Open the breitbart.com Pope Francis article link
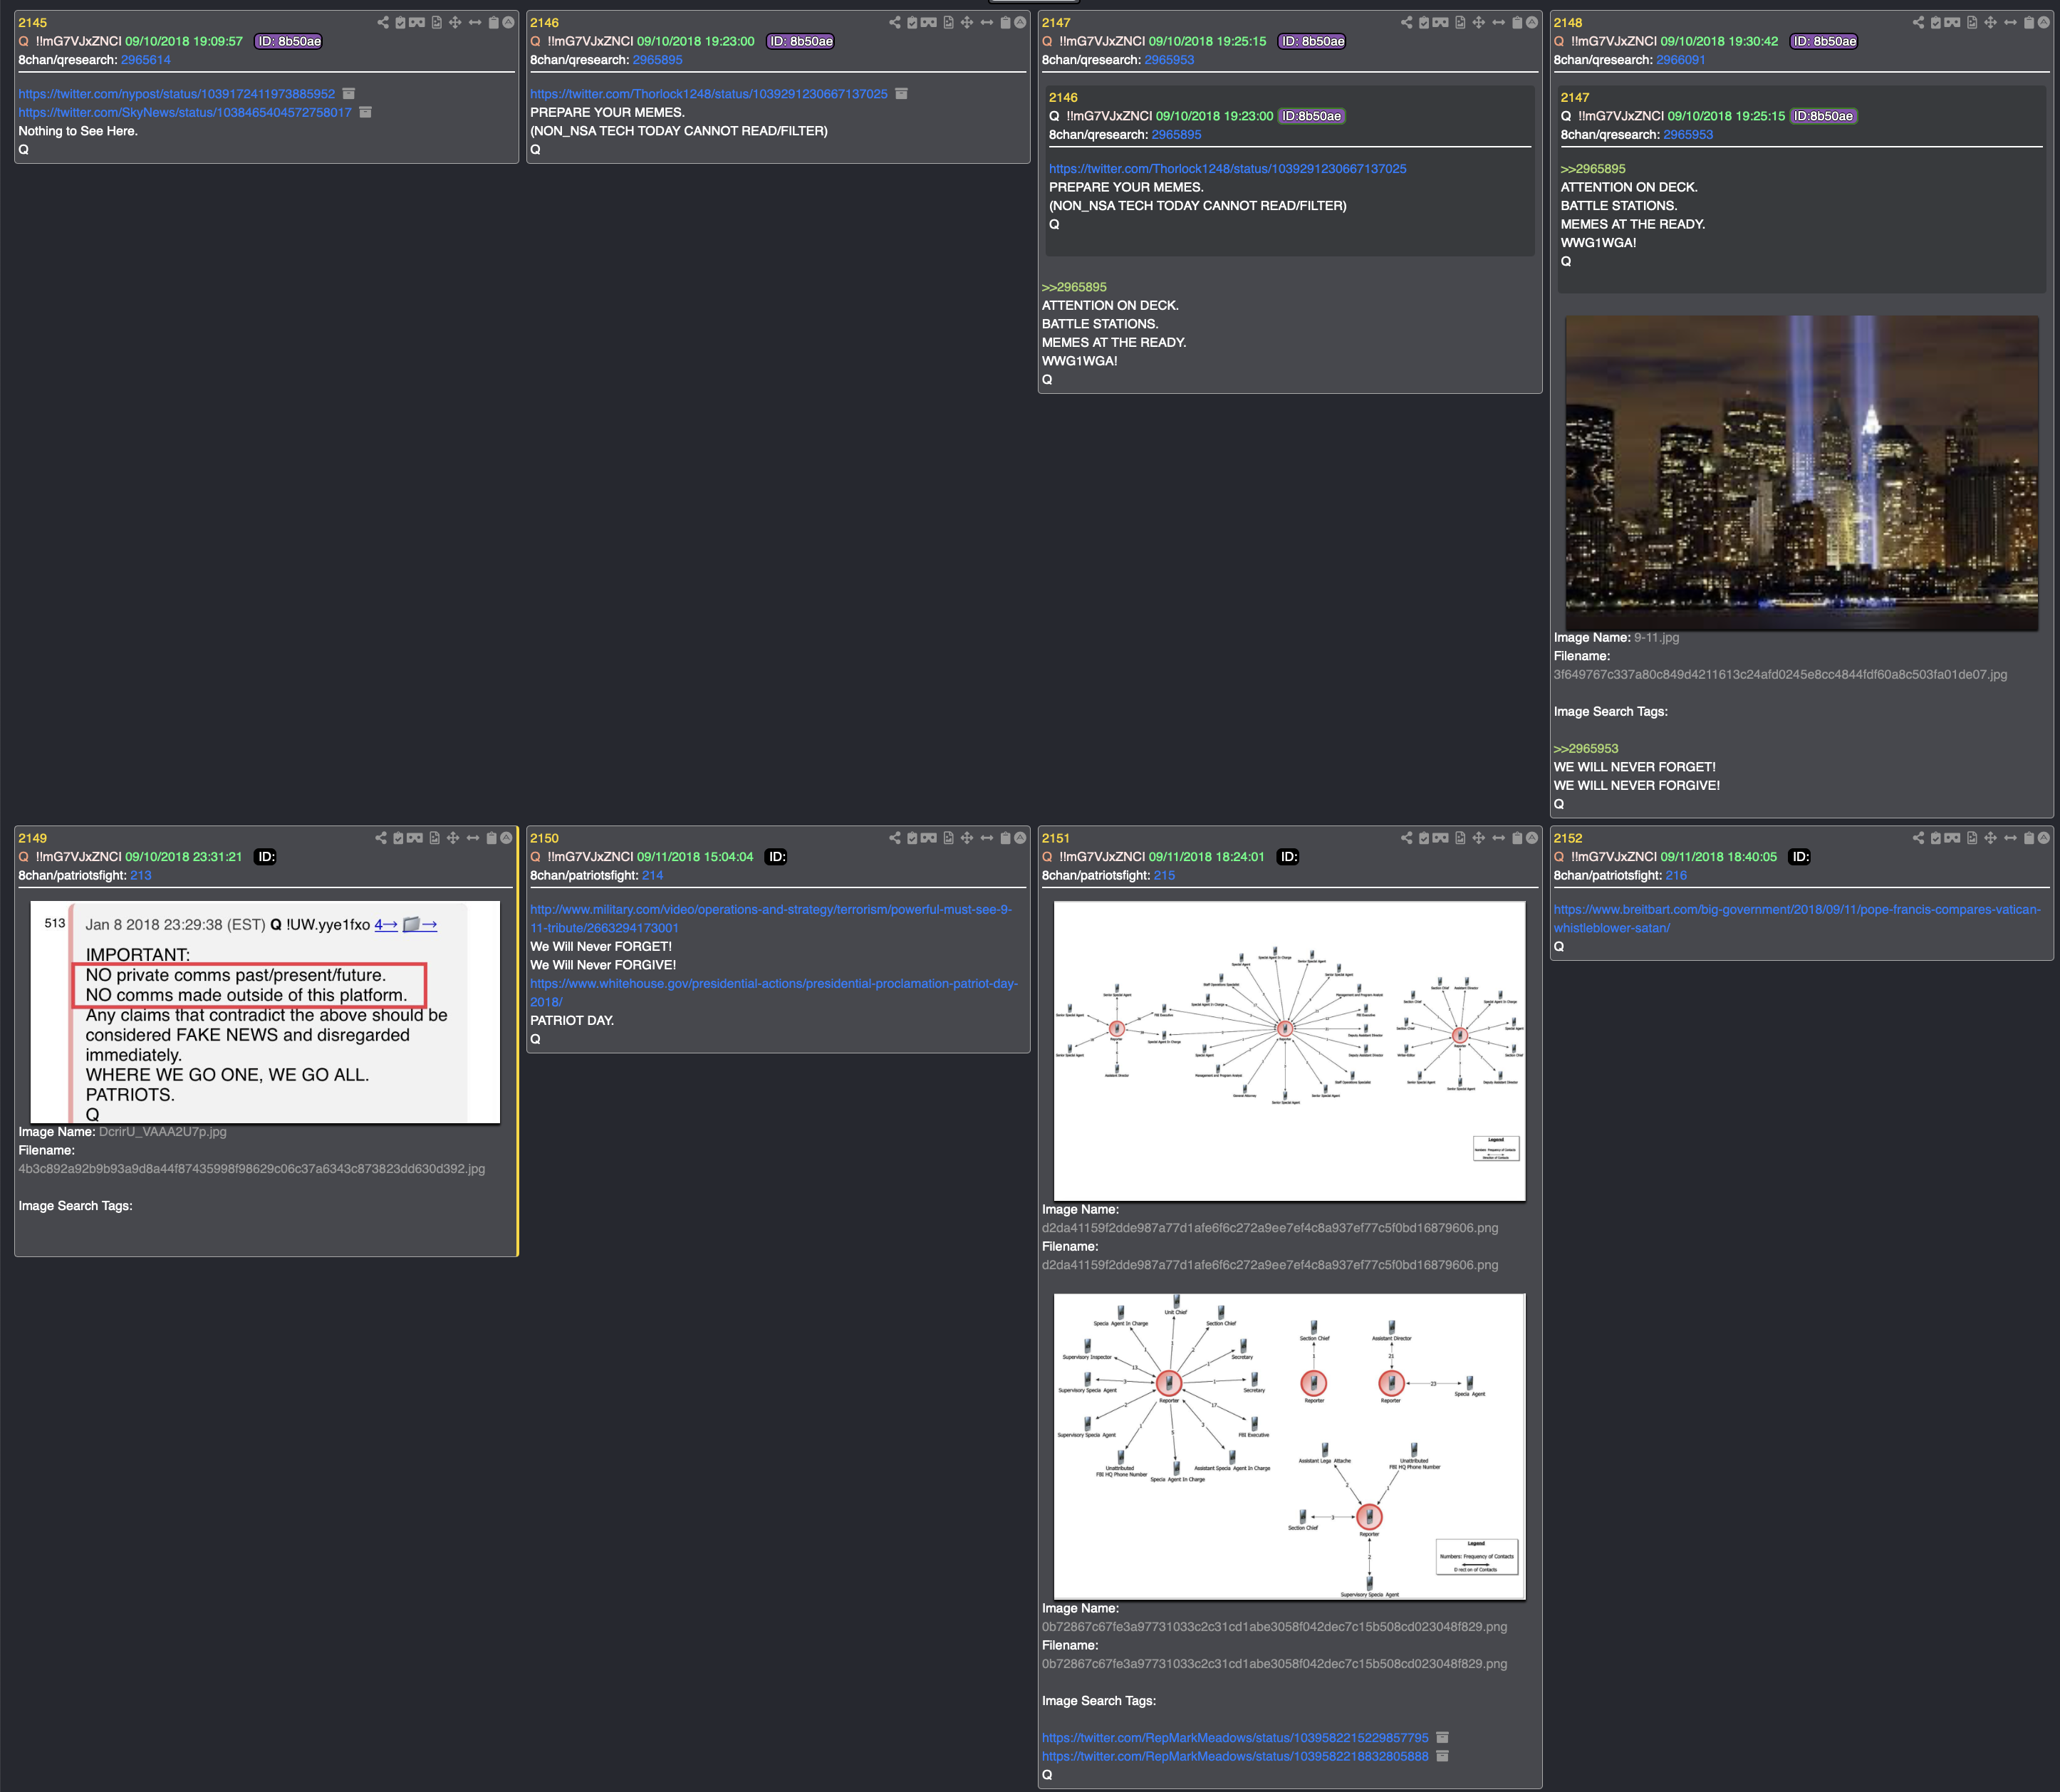 [x=1797, y=919]
